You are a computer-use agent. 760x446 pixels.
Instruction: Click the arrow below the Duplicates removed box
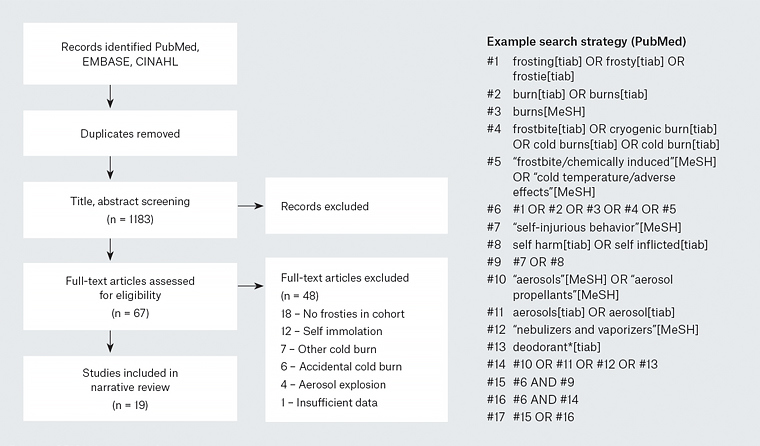pos(109,169)
